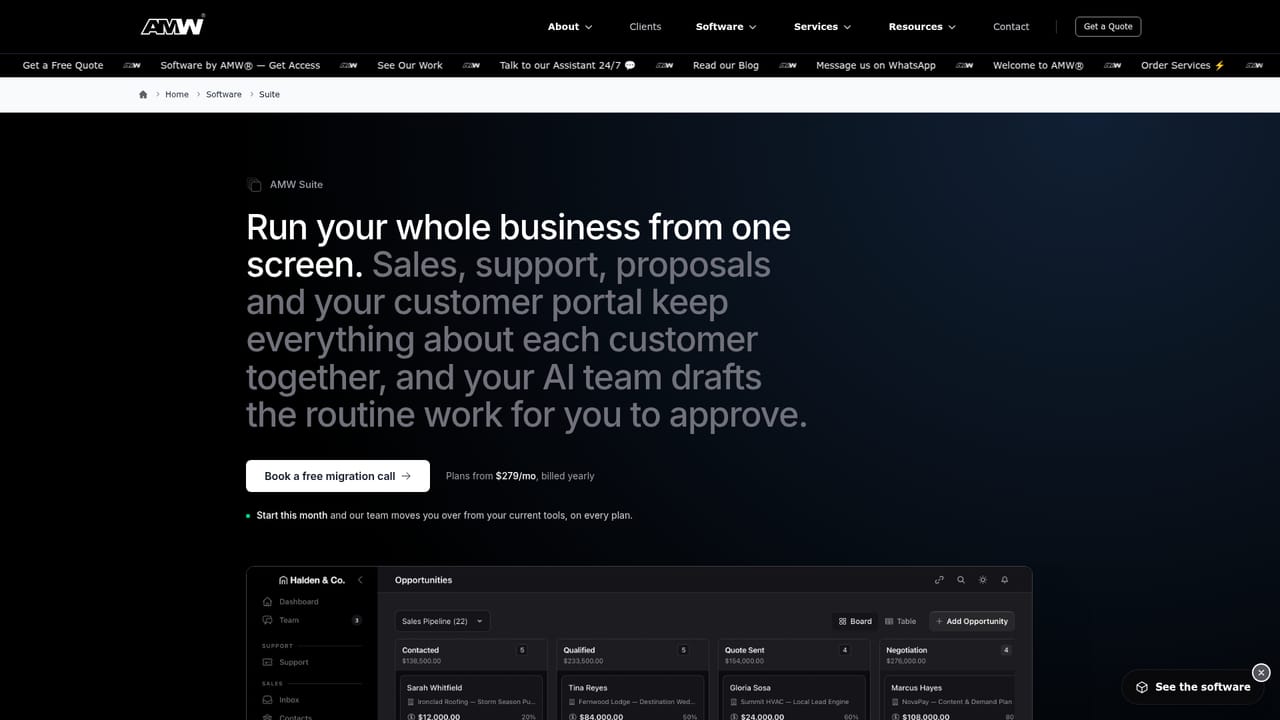The width and height of the screenshot is (1280, 720).
Task: Dismiss the See the software popup
Action: click(x=1261, y=673)
